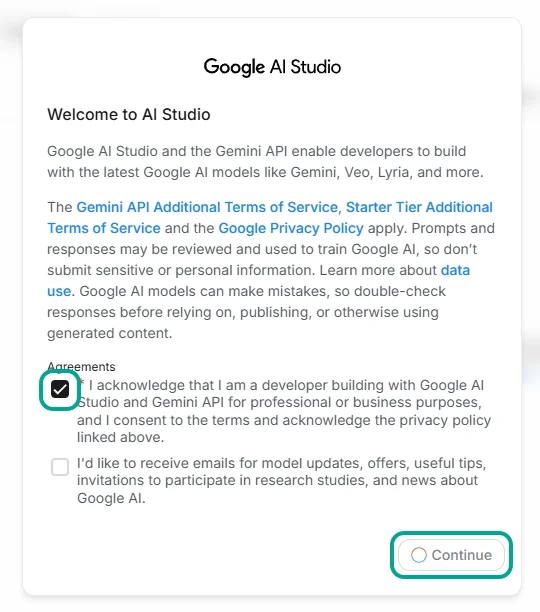Click the red required asterisk marker
The image size is (540, 612).
[x=82, y=382]
